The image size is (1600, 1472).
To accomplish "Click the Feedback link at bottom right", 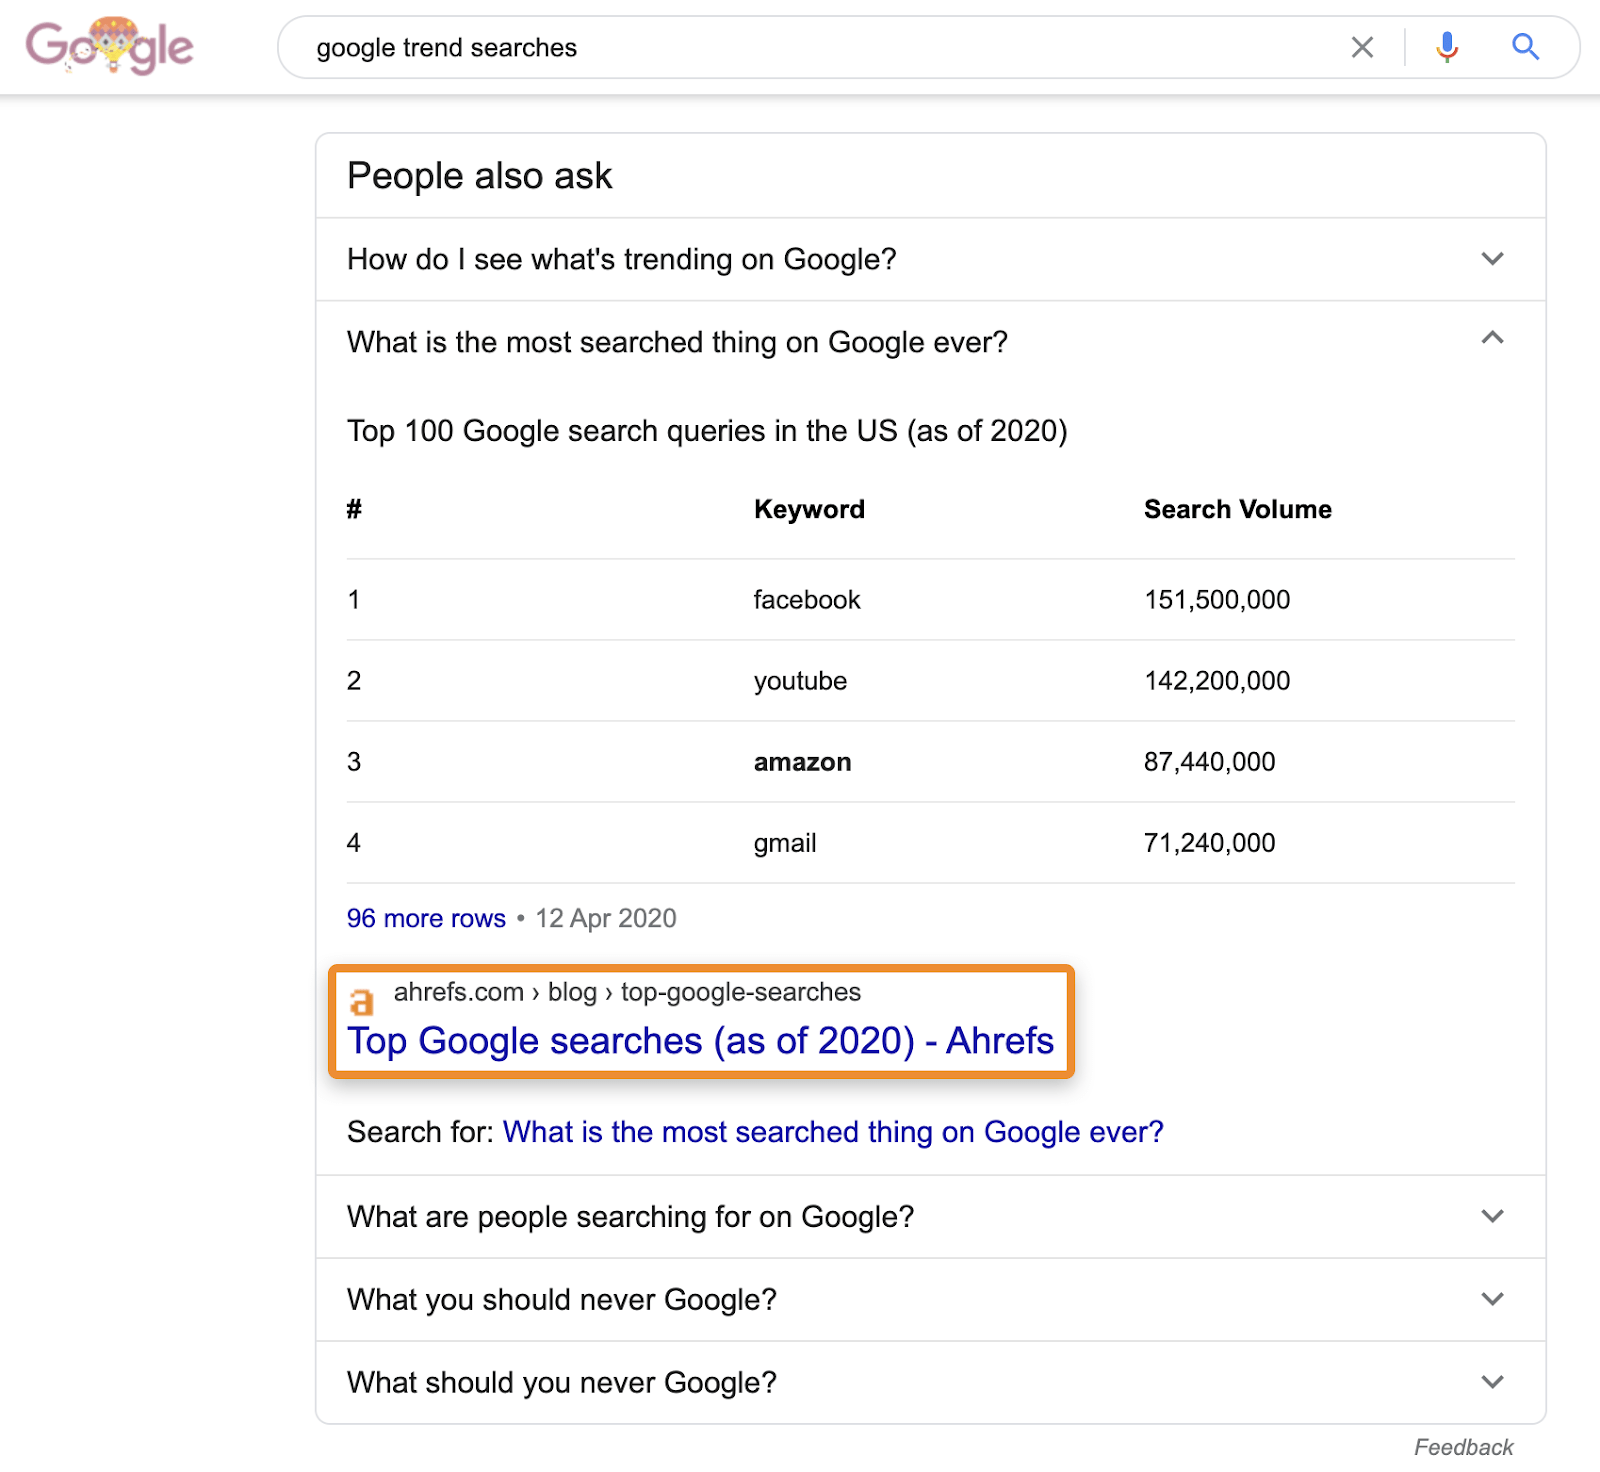I will pos(1463,1446).
